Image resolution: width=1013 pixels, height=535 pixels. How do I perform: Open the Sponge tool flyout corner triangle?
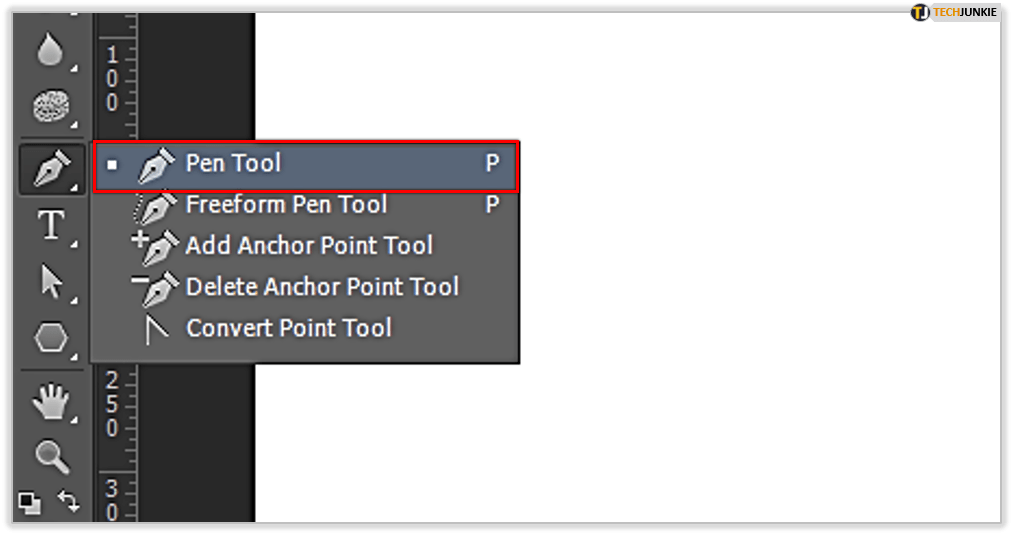tap(74, 125)
